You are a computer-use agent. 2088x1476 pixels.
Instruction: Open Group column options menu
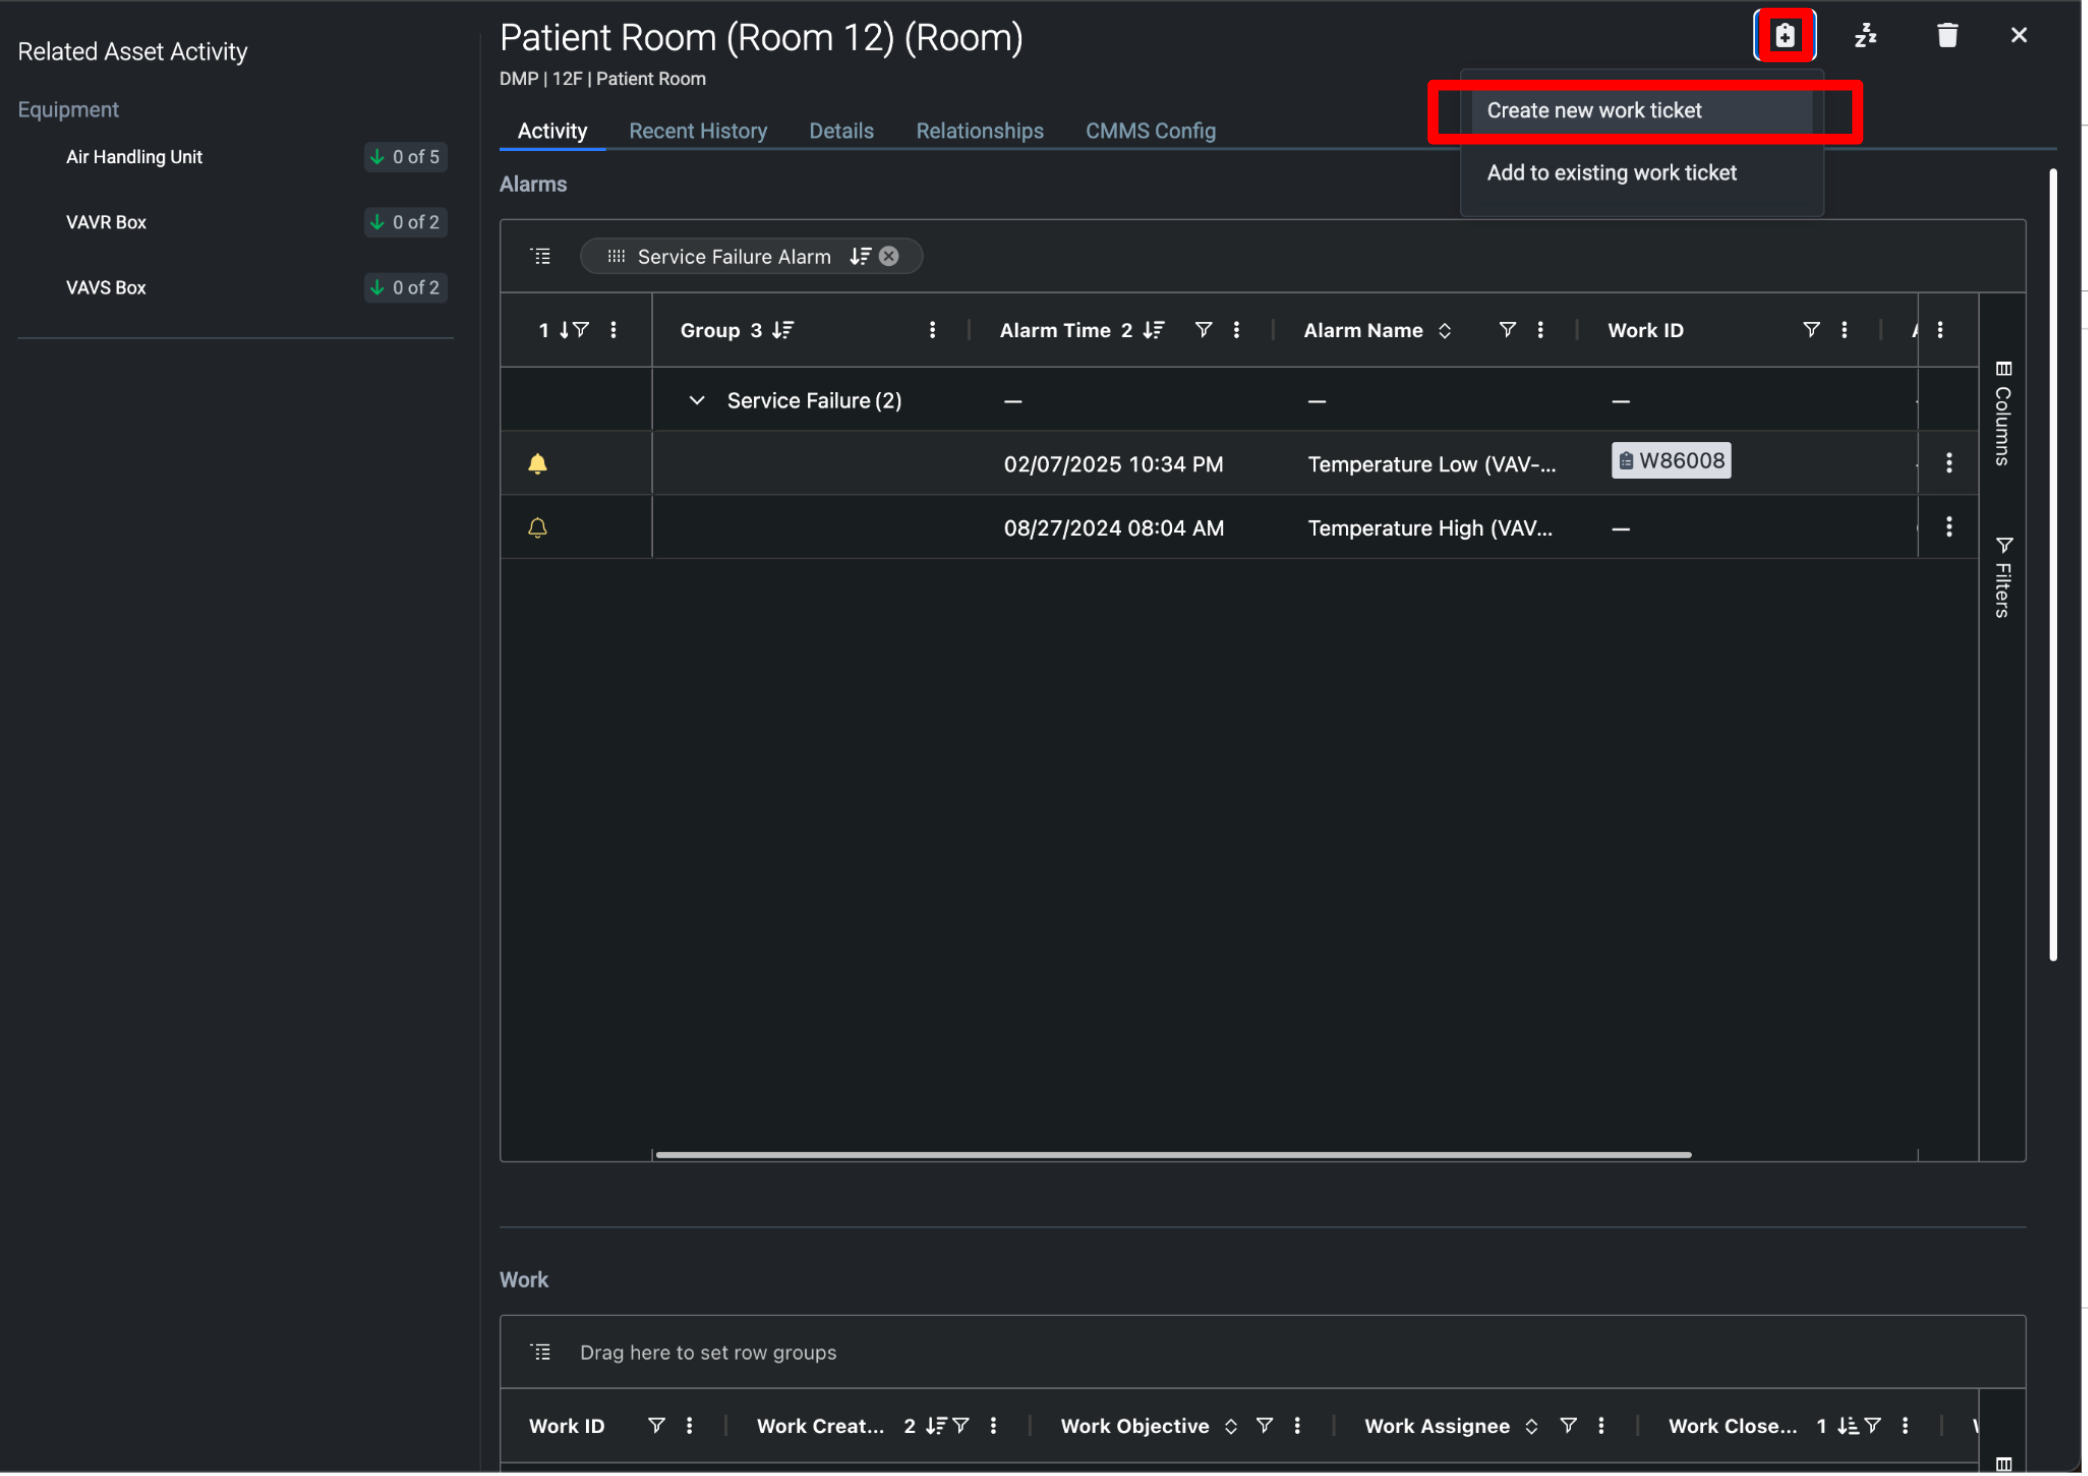click(x=932, y=330)
